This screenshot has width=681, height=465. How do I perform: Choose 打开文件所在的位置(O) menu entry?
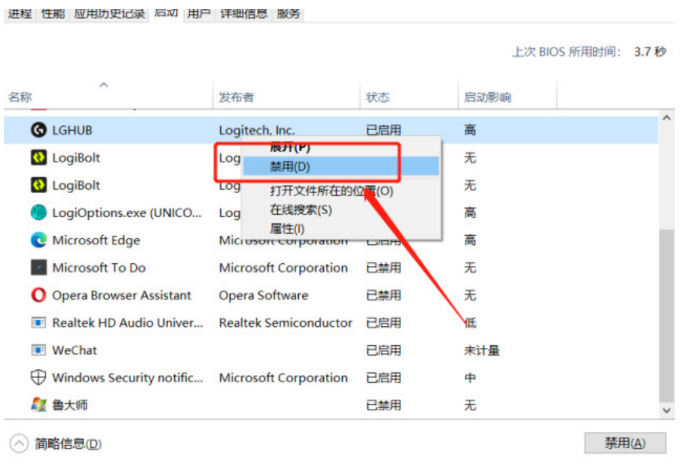tap(331, 191)
